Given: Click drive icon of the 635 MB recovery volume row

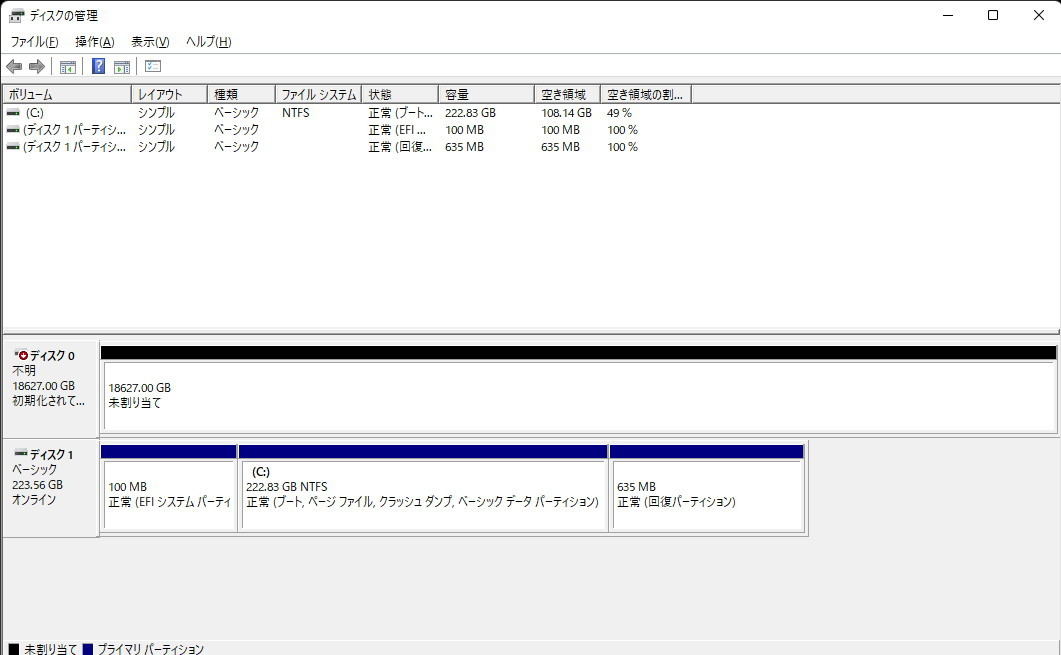Looking at the screenshot, I should pos(13,147).
